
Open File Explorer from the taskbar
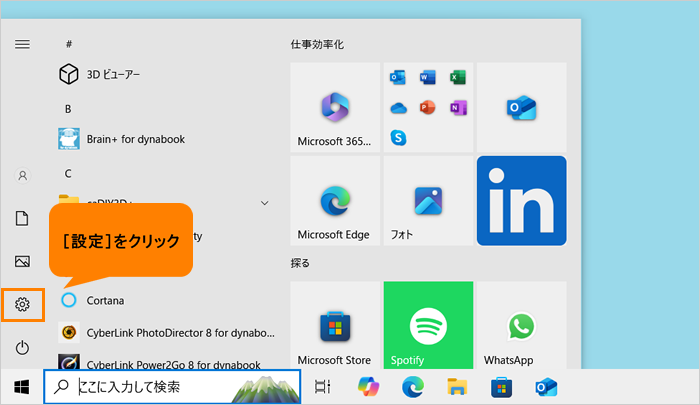tap(457, 387)
